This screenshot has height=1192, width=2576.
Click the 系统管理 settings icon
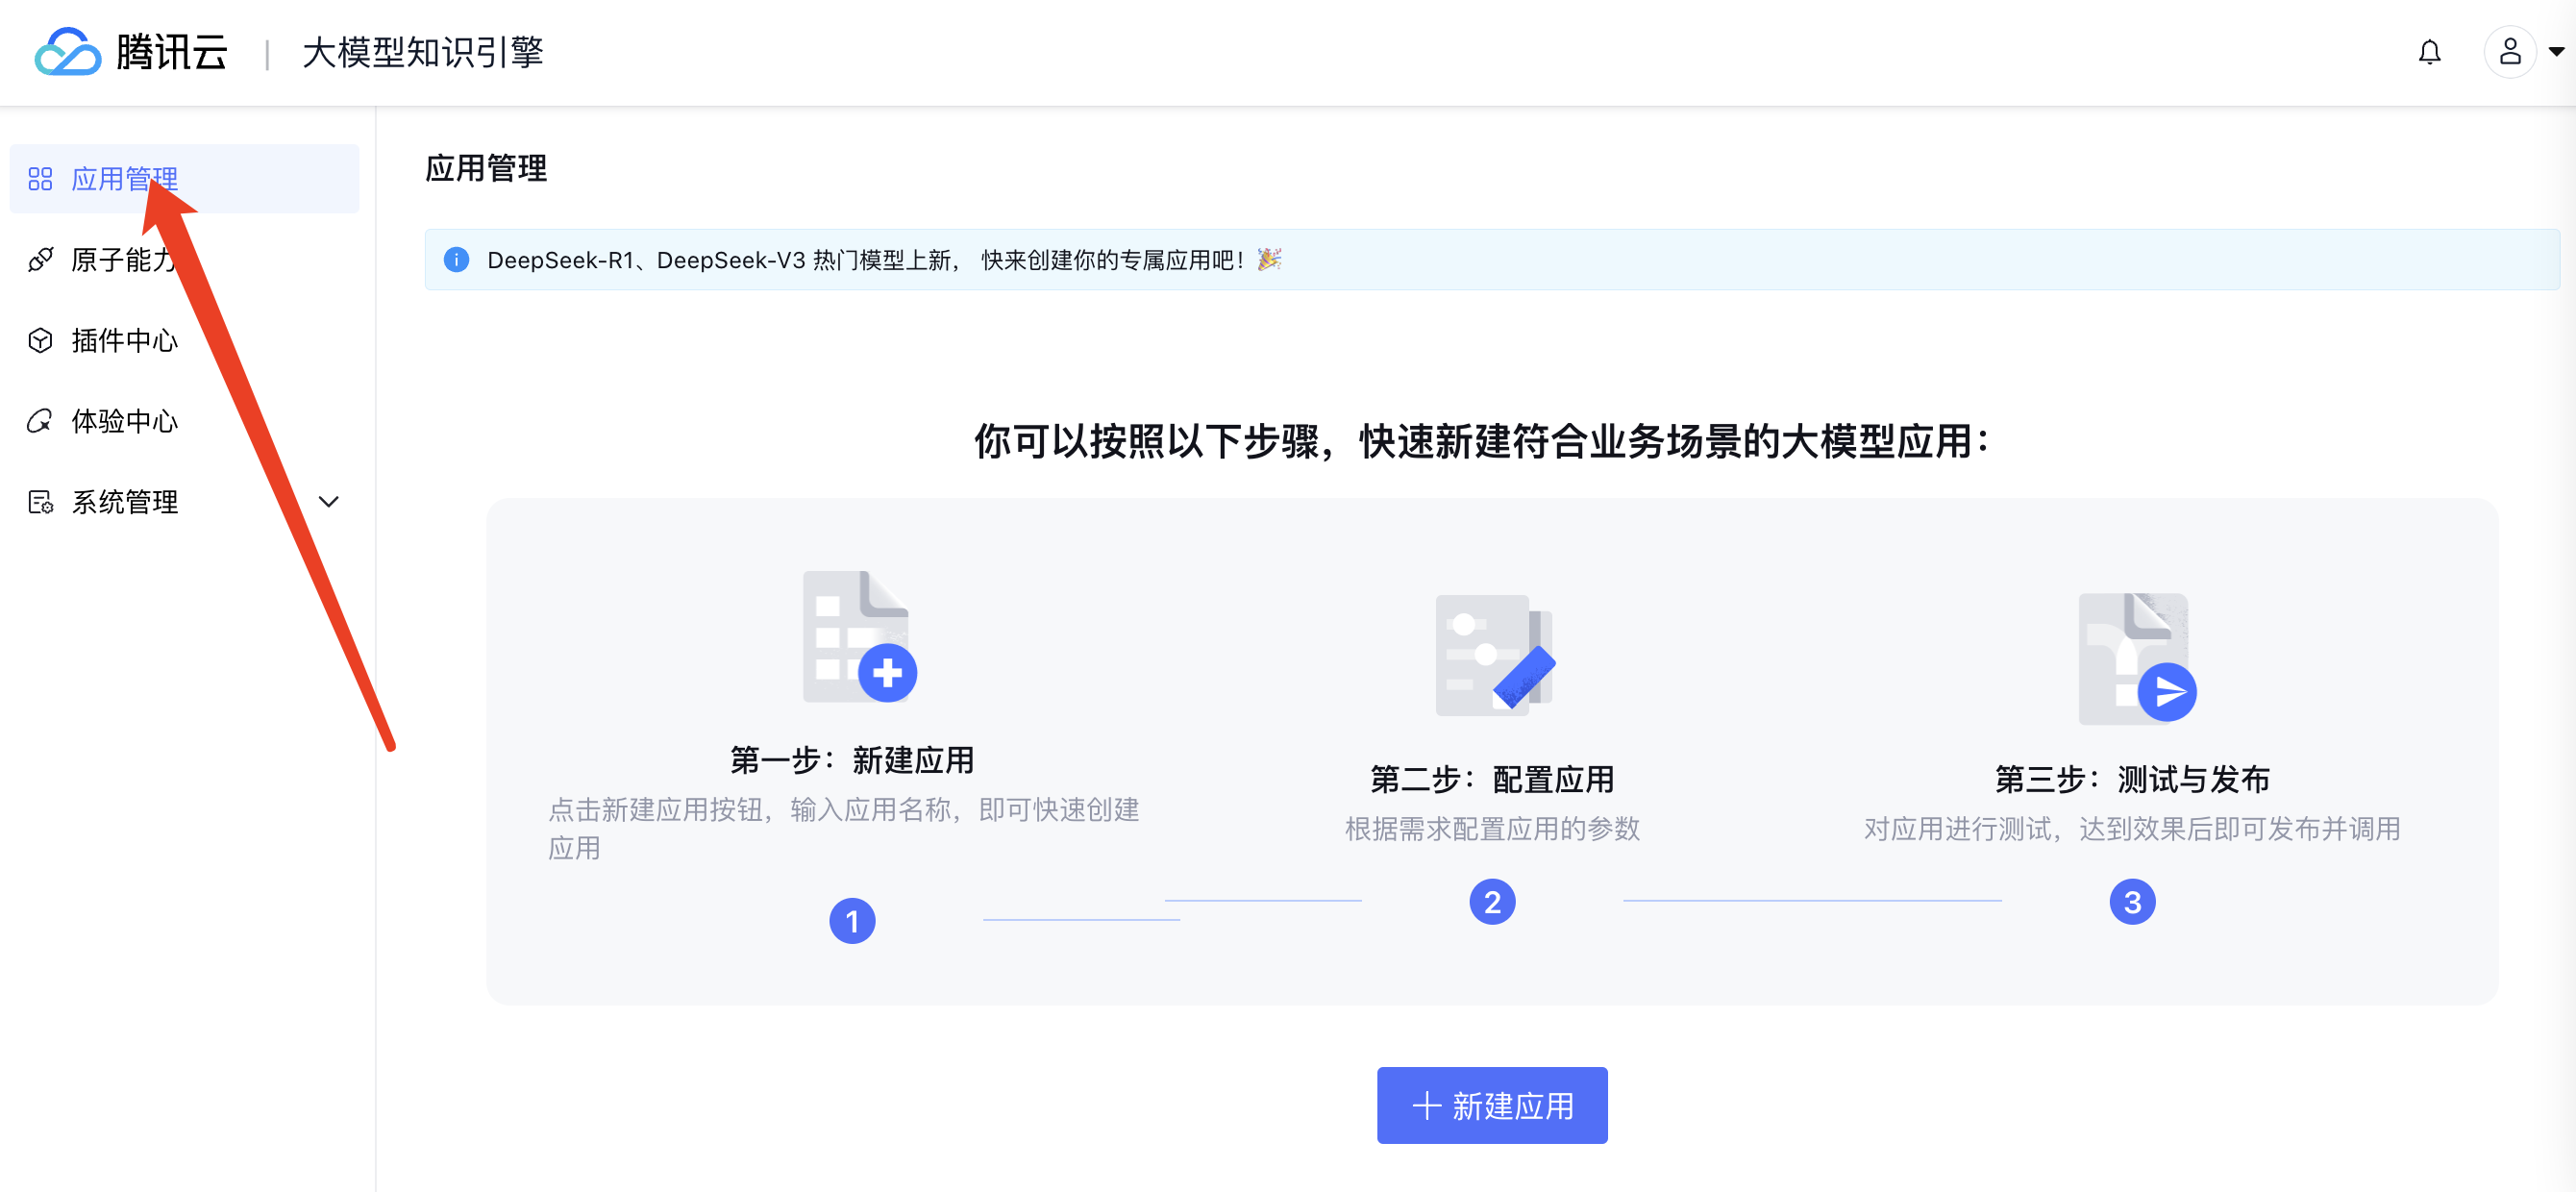click(40, 502)
